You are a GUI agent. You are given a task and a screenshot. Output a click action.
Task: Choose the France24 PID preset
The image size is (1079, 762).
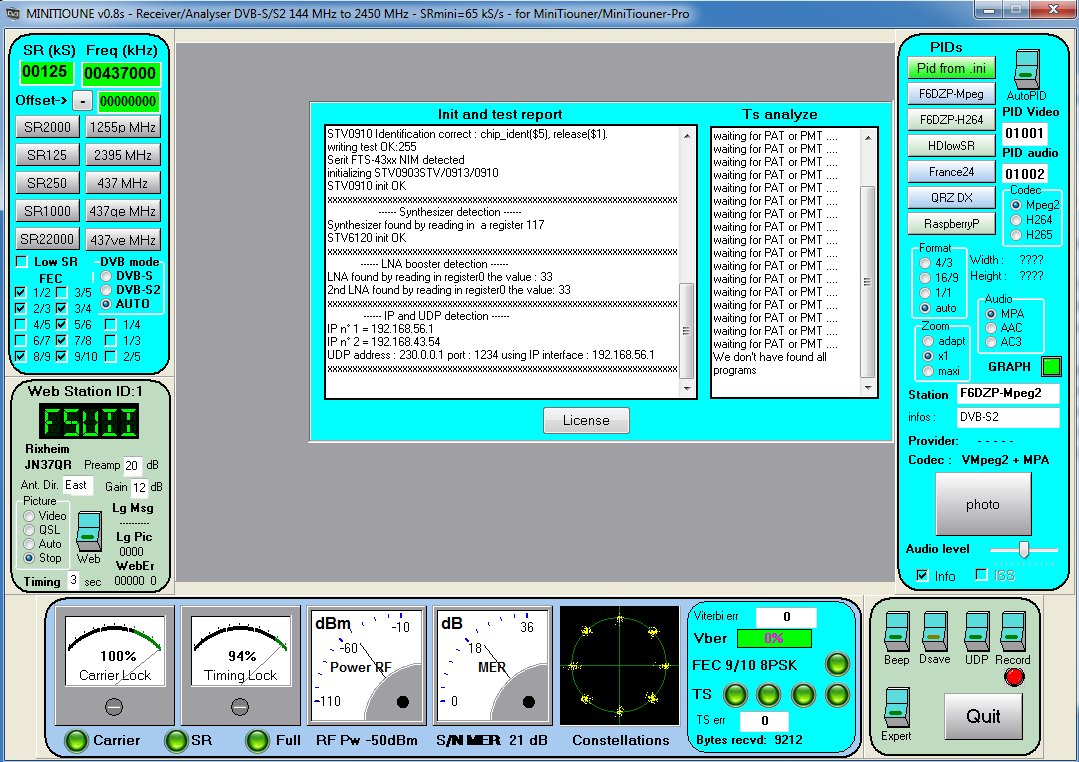click(x=951, y=172)
